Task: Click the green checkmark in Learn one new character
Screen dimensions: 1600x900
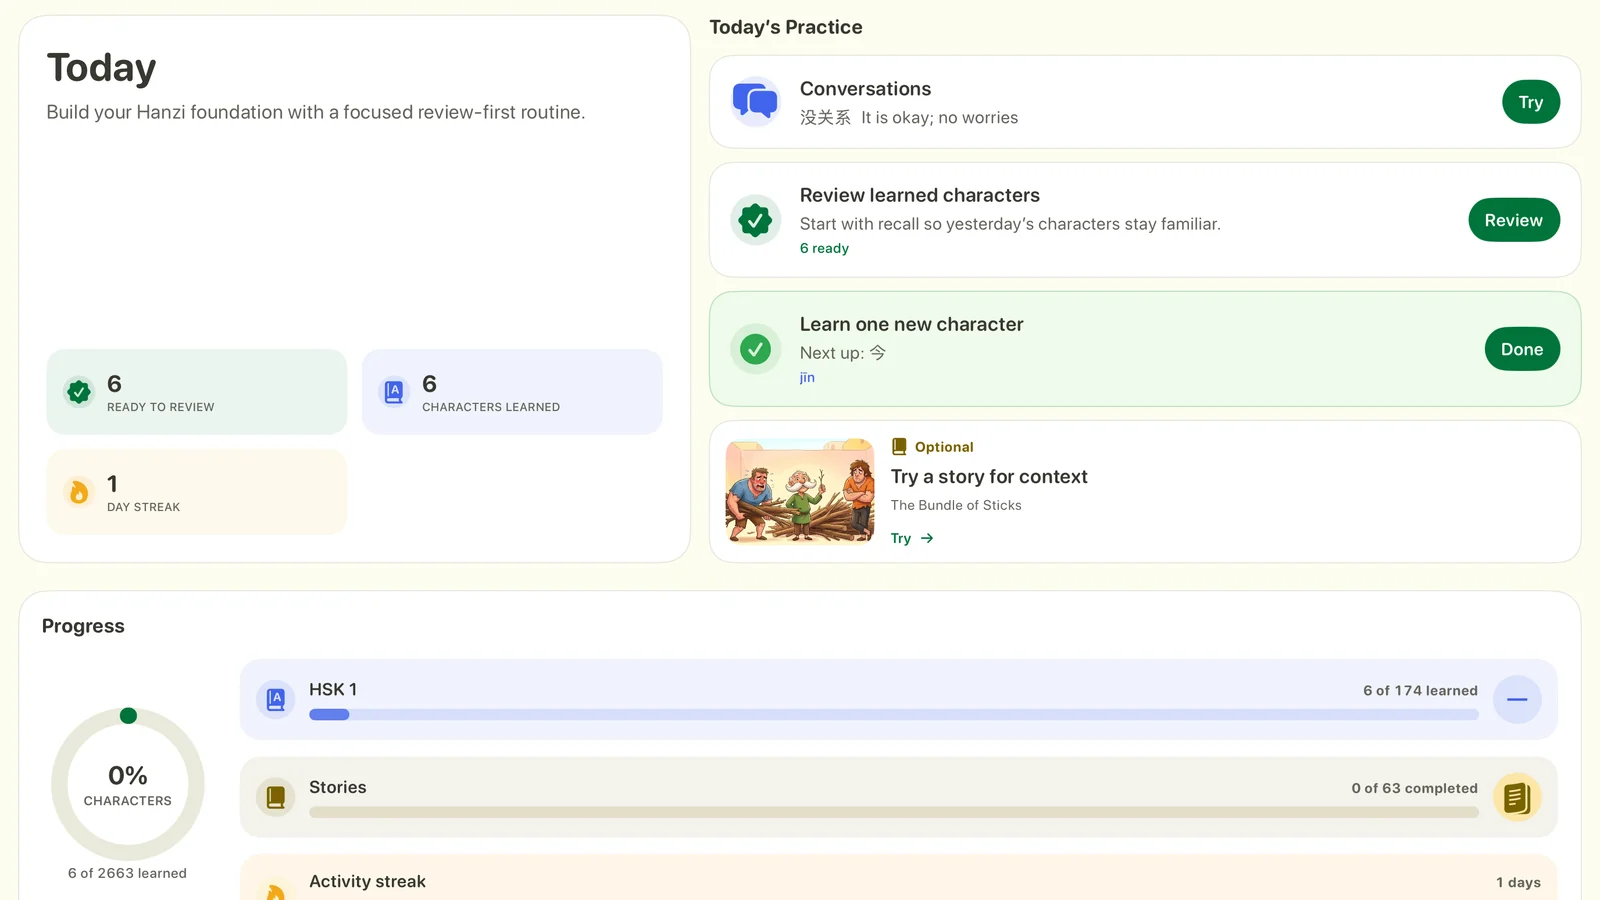Action: 755,349
